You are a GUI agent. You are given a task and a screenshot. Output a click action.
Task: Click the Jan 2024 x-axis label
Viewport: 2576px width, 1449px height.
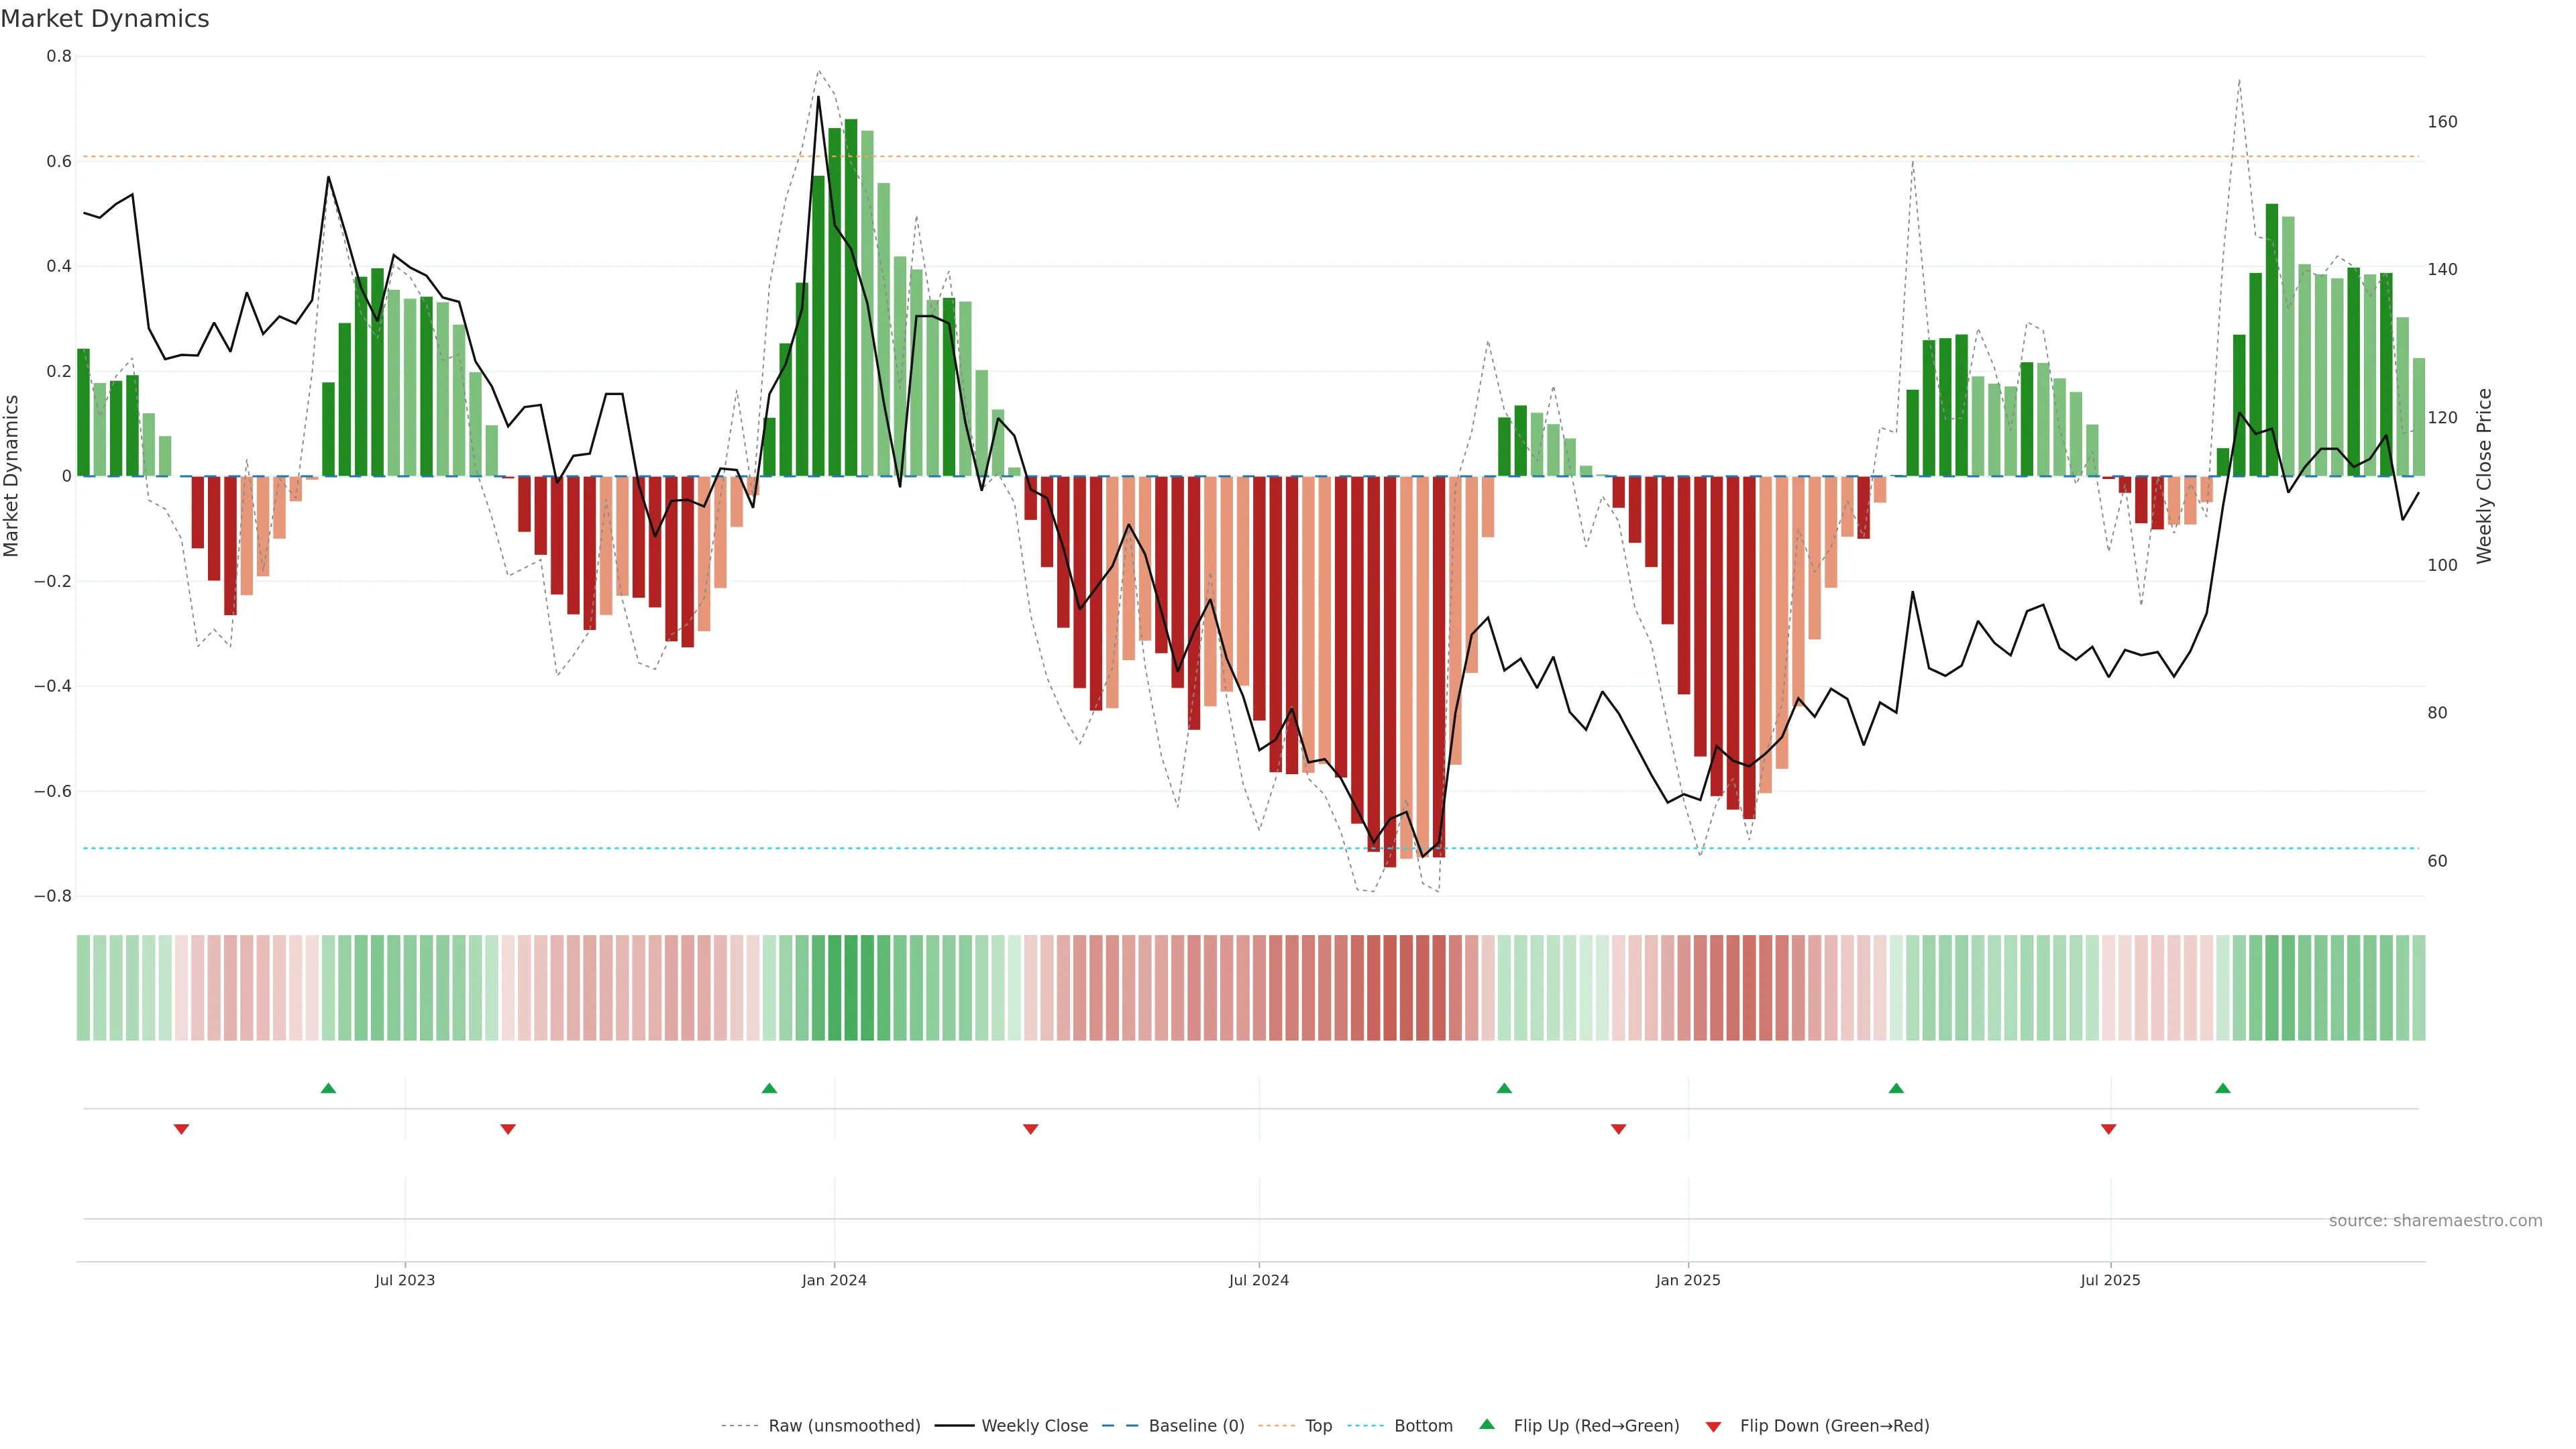point(834,1280)
